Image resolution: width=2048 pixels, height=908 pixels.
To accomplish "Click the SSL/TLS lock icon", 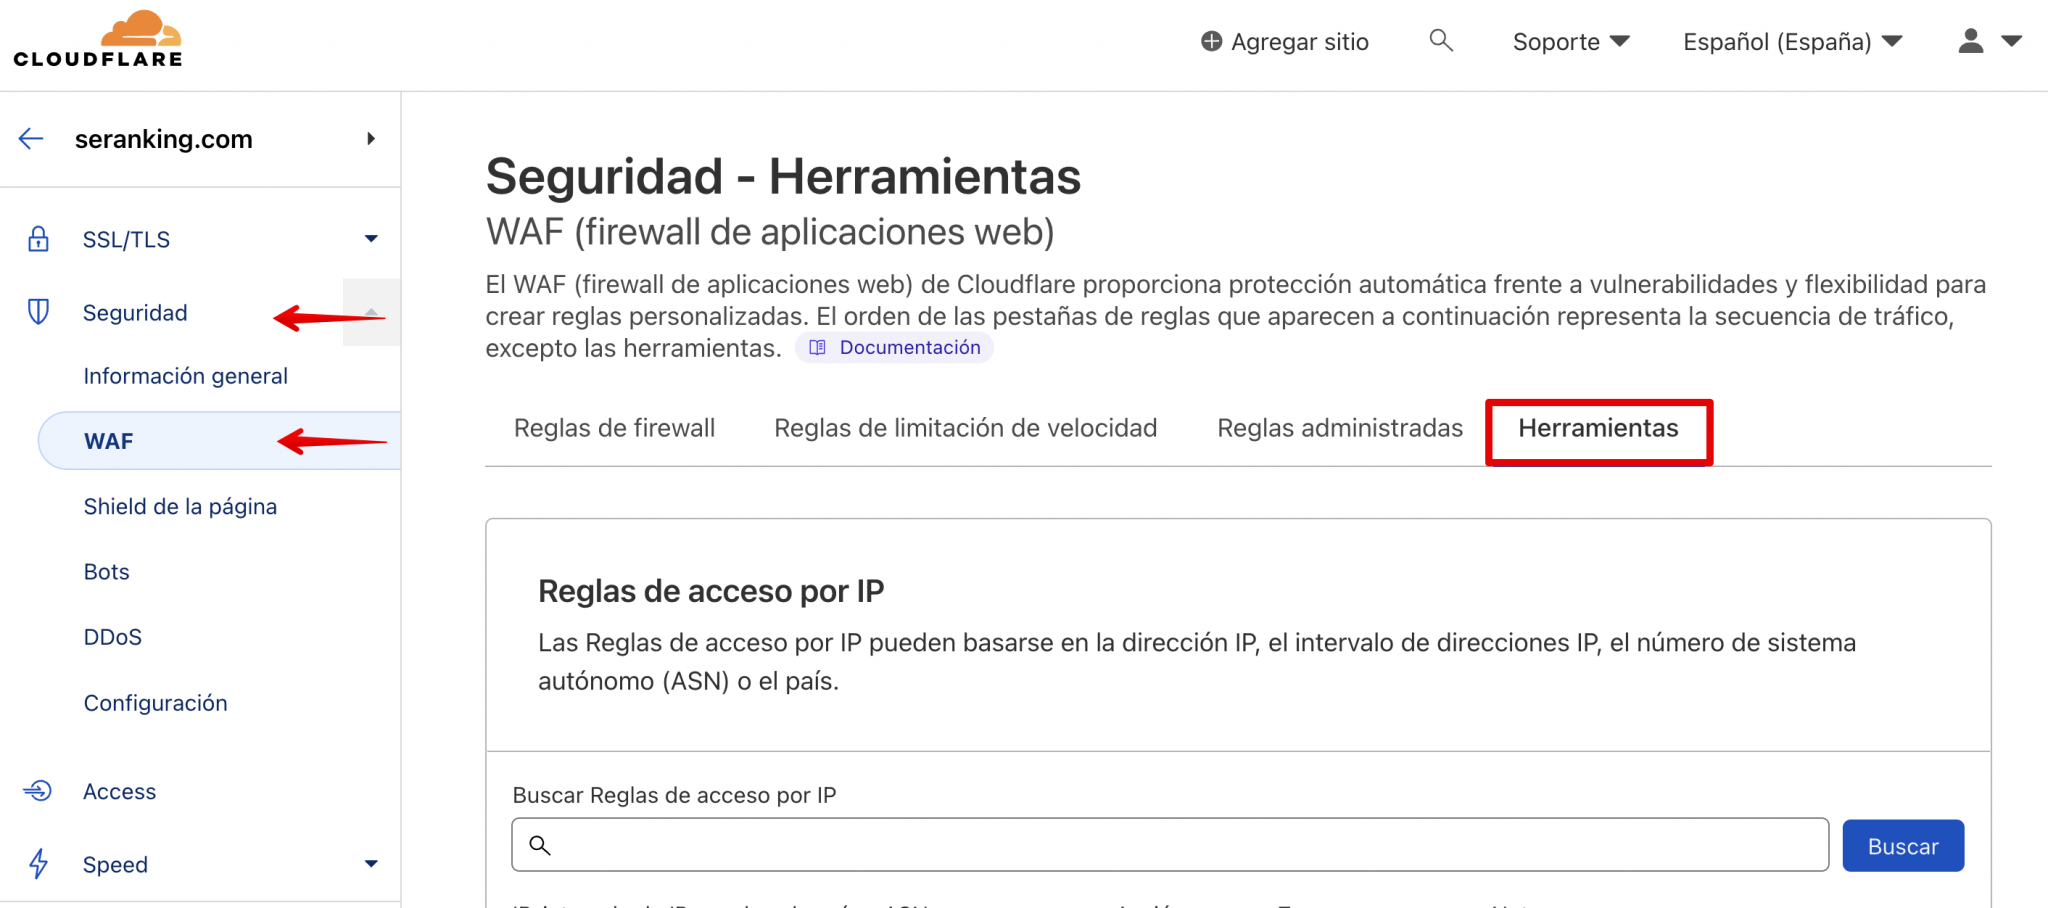I will [x=38, y=239].
